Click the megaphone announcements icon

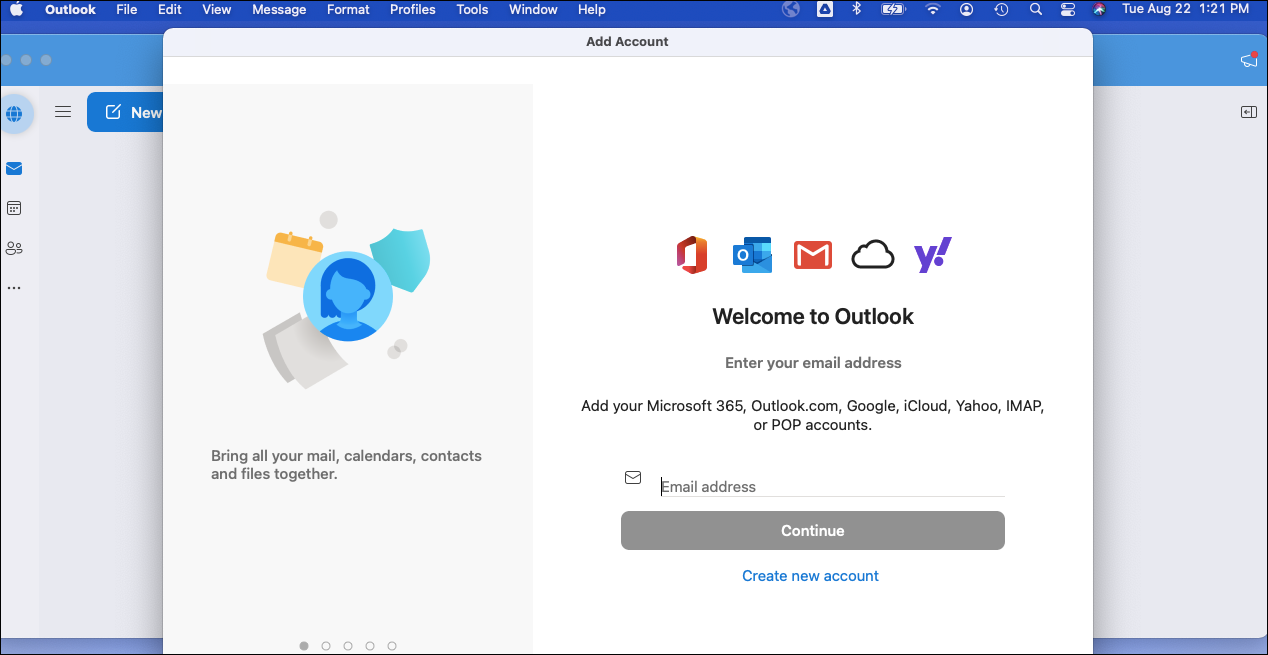[x=1248, y=61]
